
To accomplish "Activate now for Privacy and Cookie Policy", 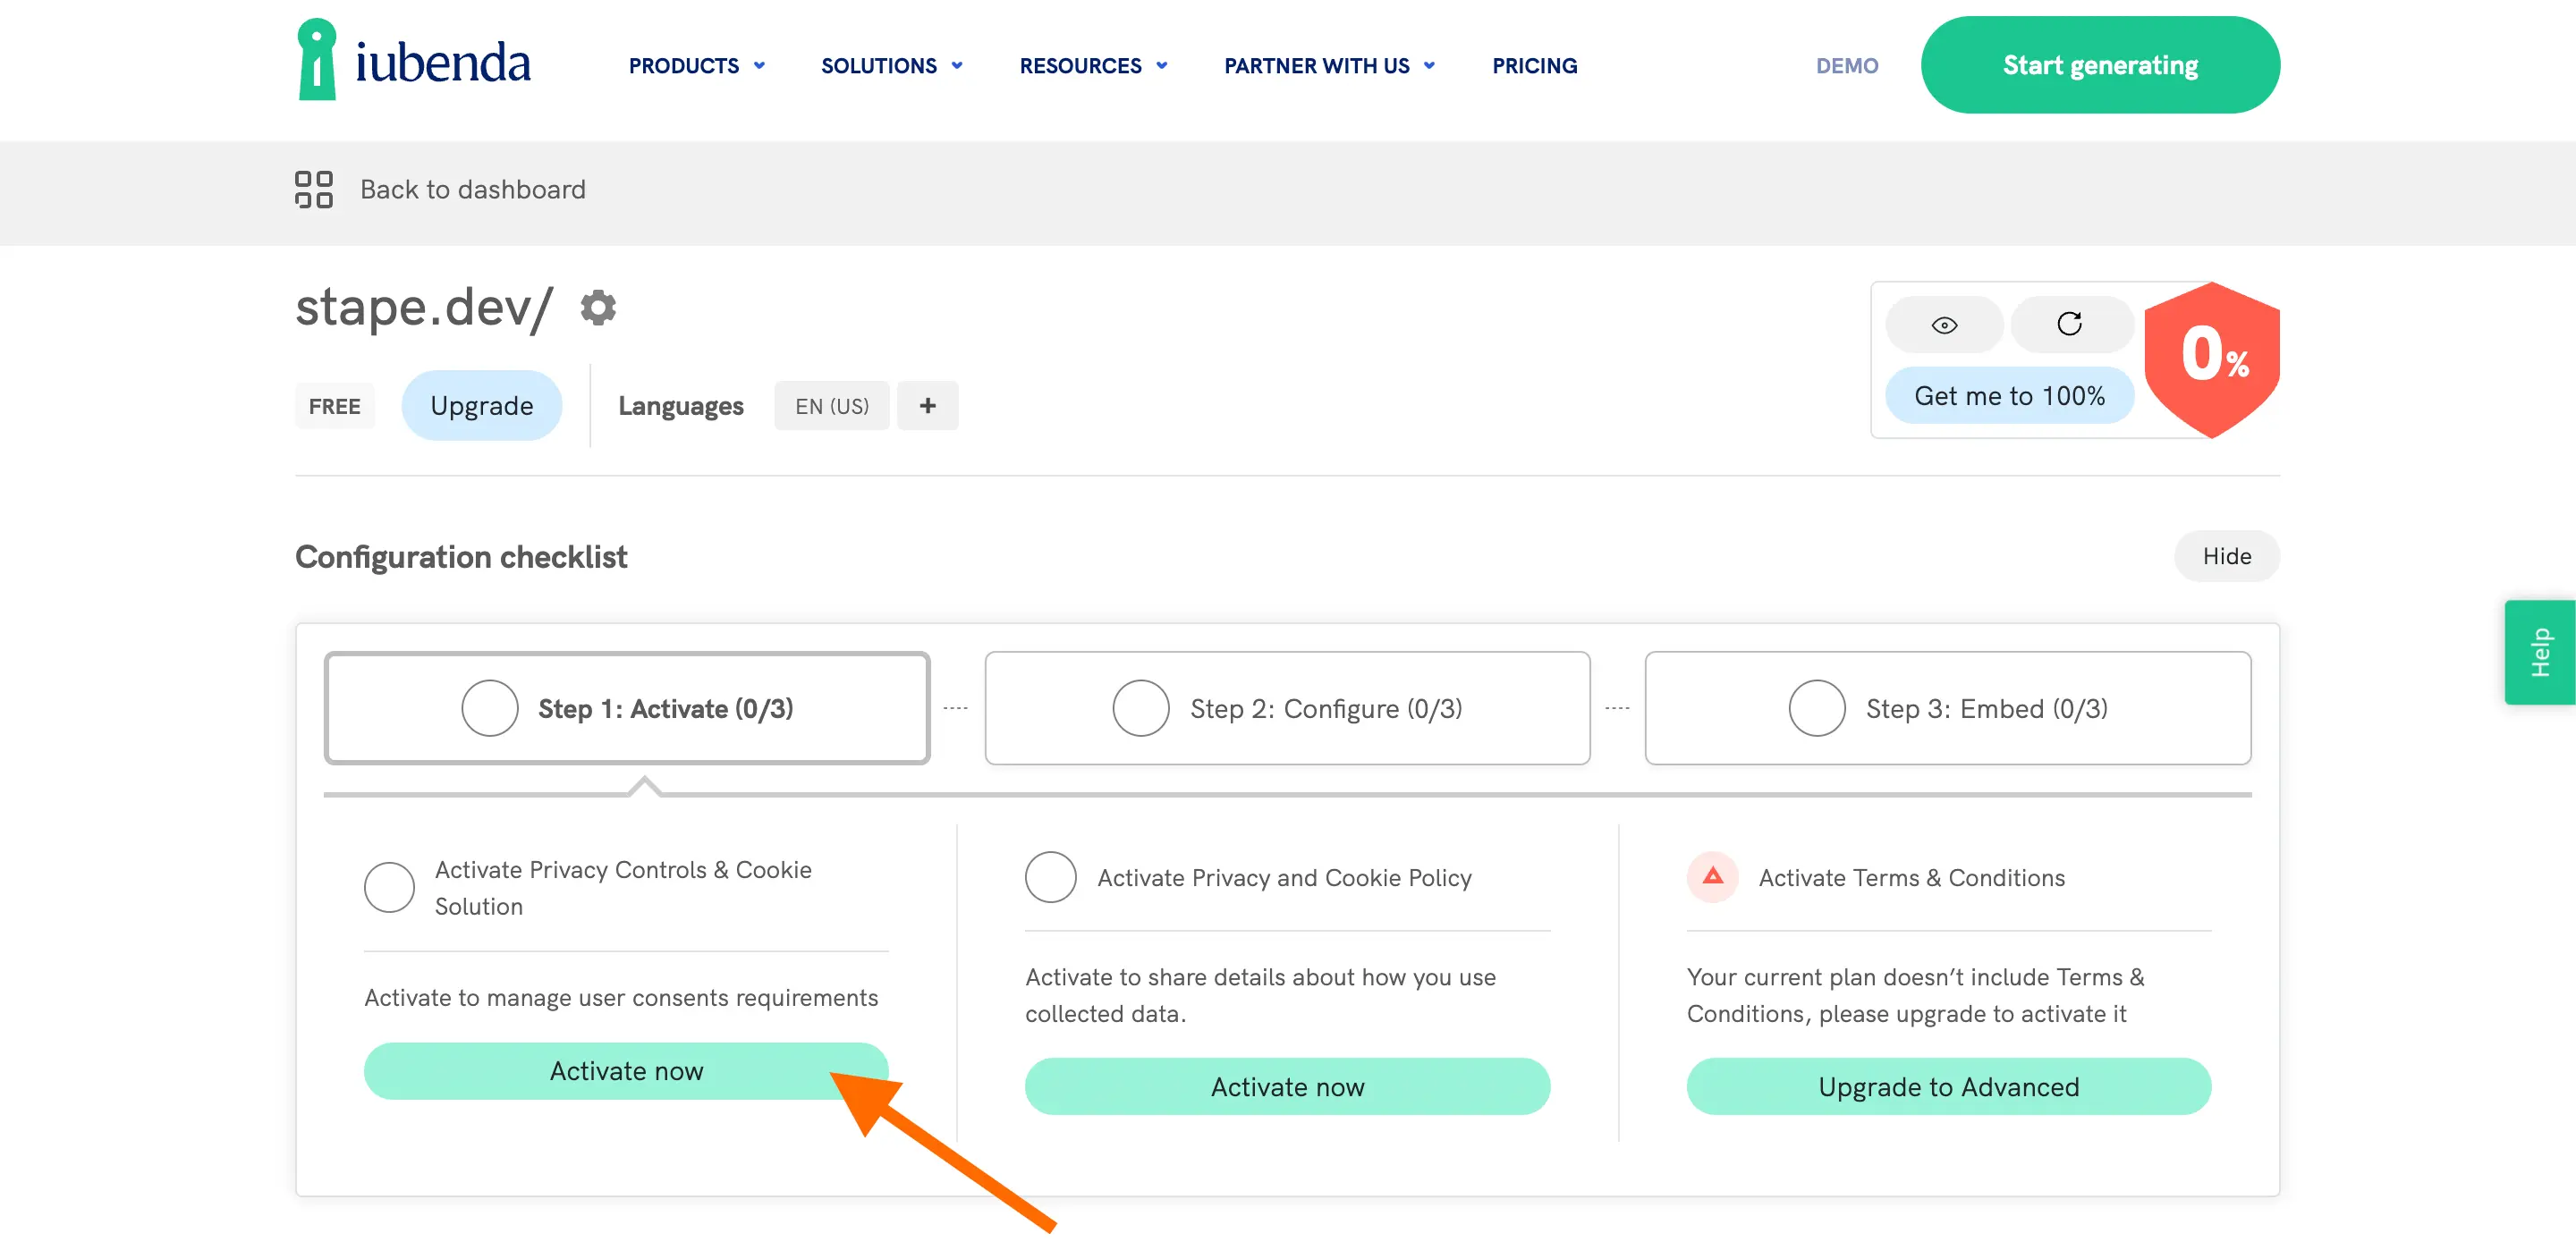I will (x=1287, y=1087).
